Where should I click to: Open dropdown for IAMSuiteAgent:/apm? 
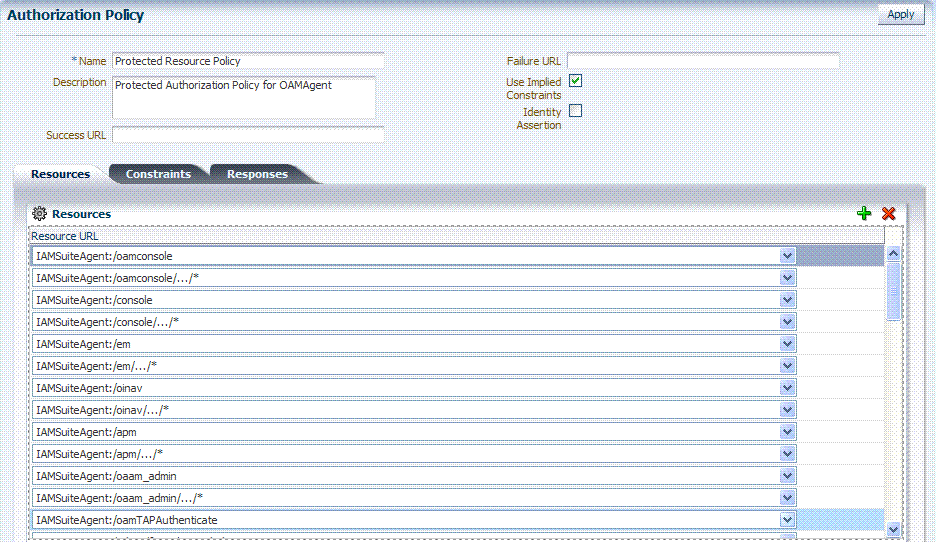tap(787, 432)
